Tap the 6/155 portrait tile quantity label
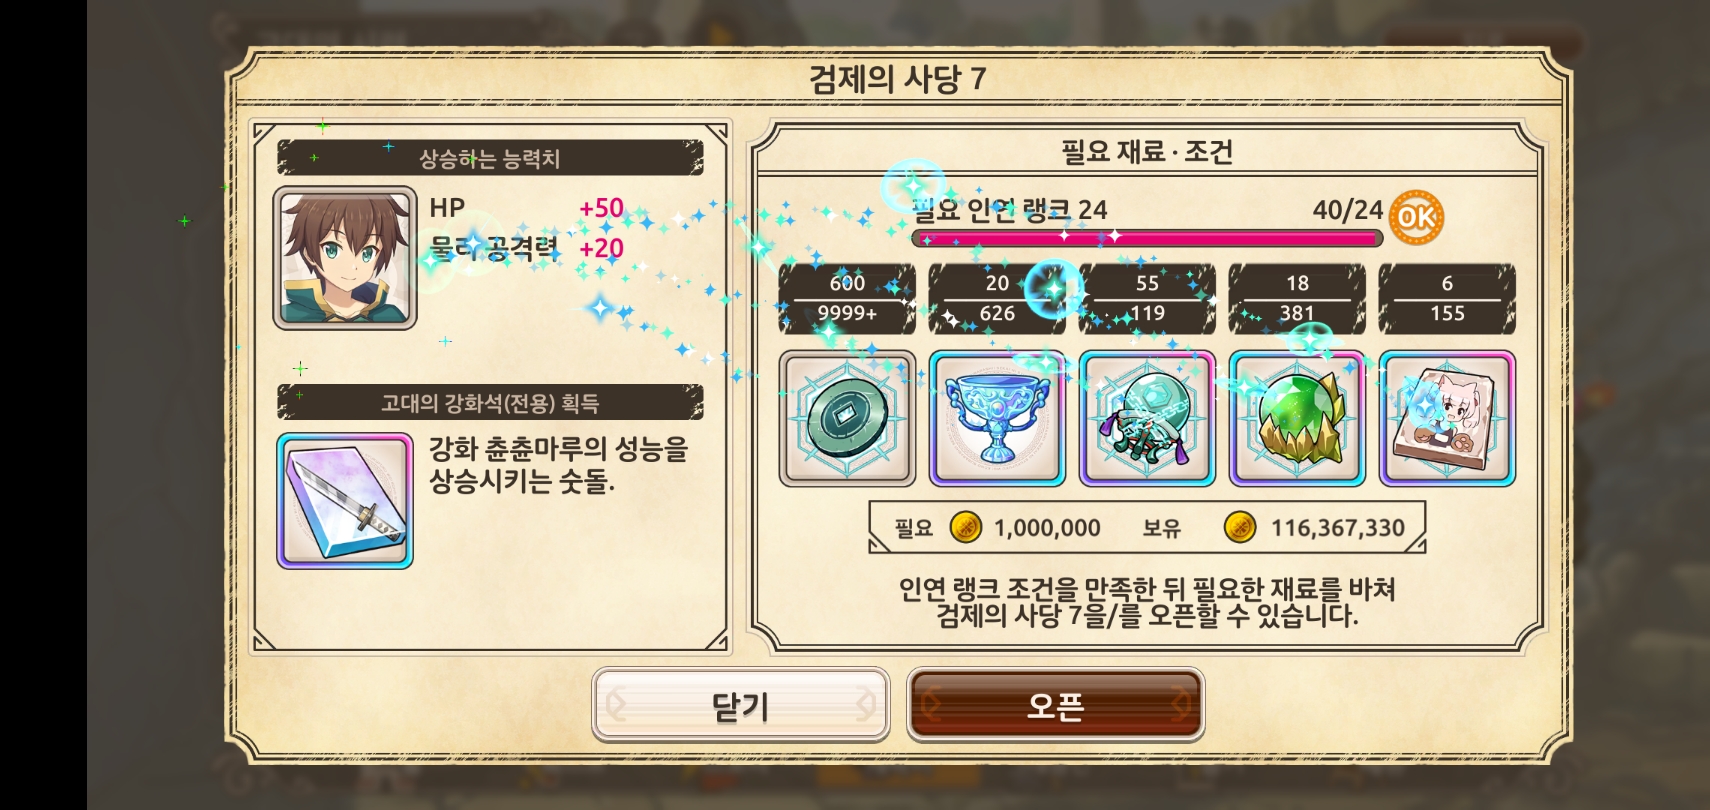Viewport: 1710px width, 810px height. click(x=1447, y=298)
